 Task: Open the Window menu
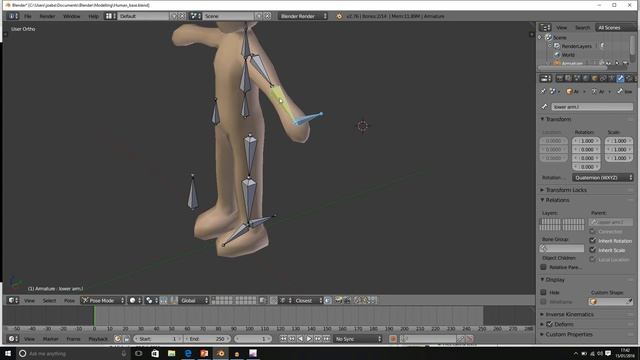tap(71, 16)
